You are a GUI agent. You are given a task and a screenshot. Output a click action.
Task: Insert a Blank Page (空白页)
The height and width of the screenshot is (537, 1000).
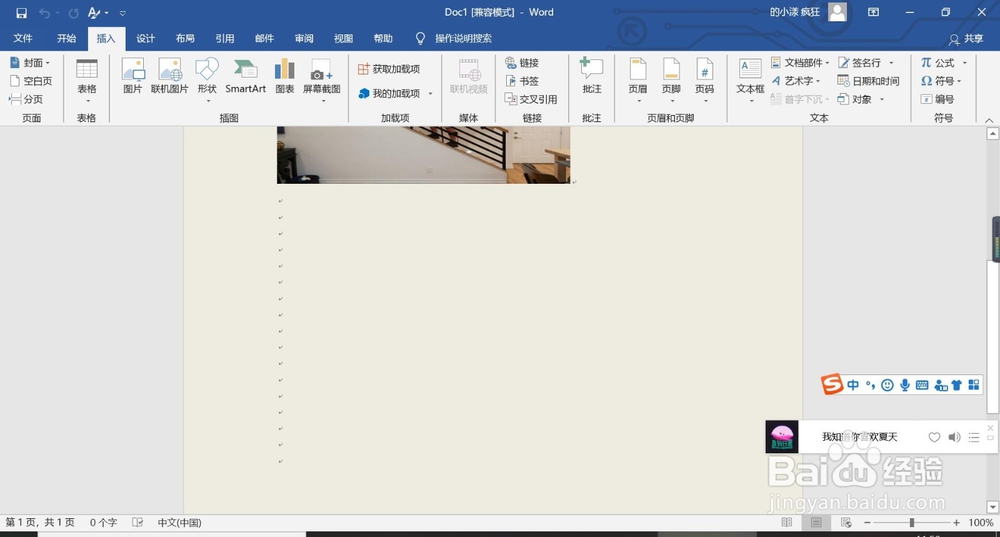pyautogui.click(x=31, y=81)
